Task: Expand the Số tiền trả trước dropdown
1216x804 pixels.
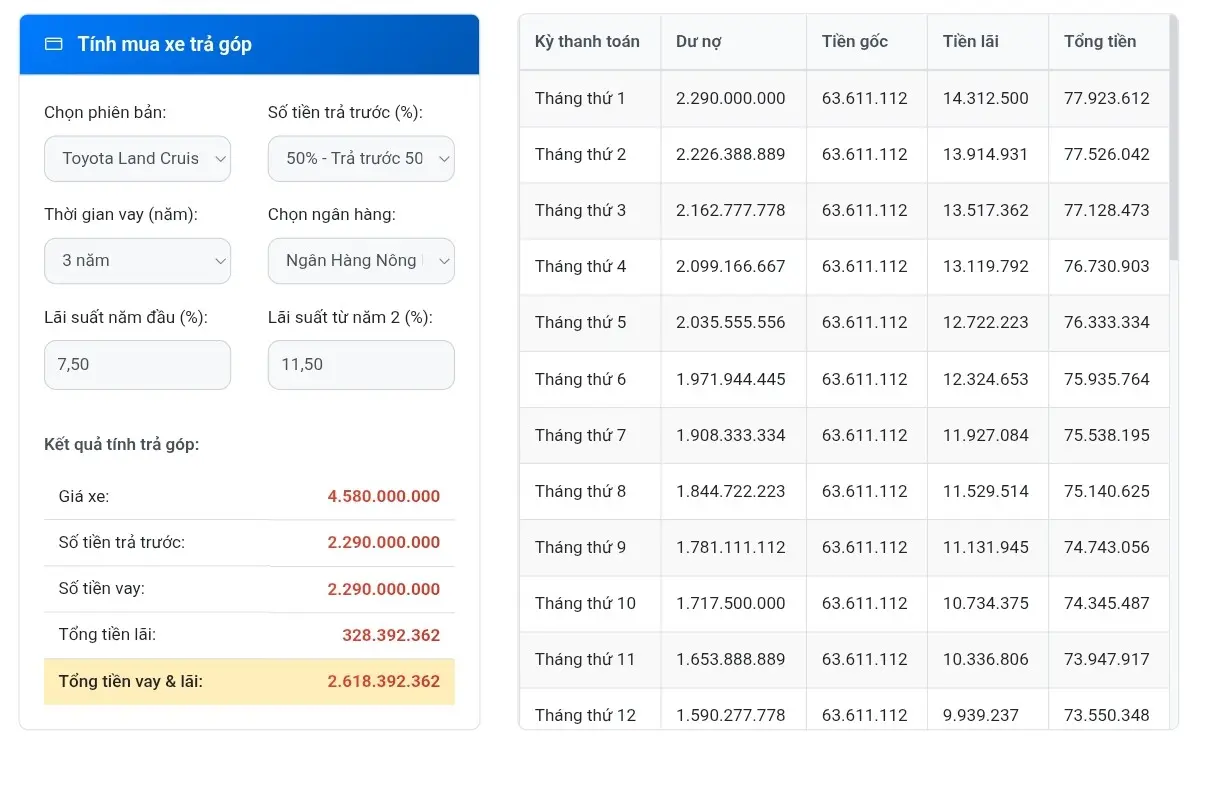Action: (361, 159)
